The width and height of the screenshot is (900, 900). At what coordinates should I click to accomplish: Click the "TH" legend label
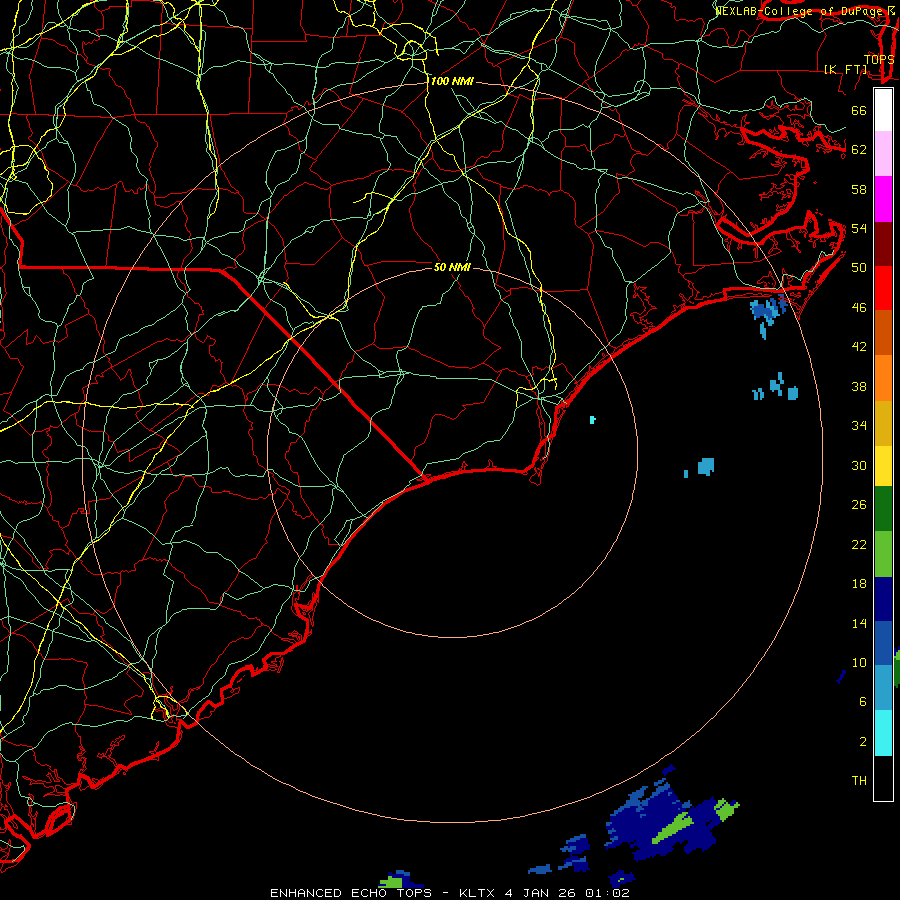[859, 781]
